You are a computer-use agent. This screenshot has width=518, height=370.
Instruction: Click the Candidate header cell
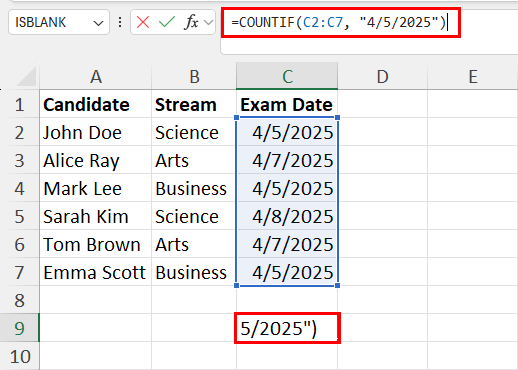point(96,104)
